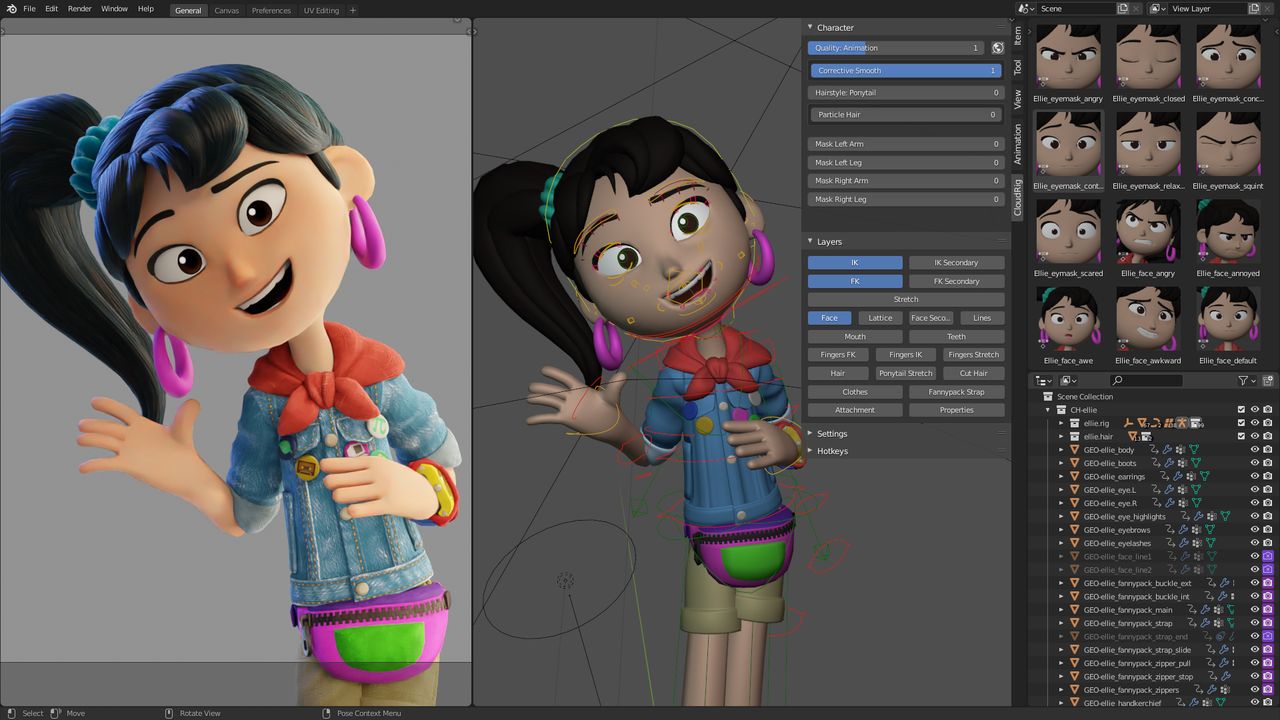Click the Blender logo icon in the top-left
Screen dimensions: 1280x720
(10, 8)
